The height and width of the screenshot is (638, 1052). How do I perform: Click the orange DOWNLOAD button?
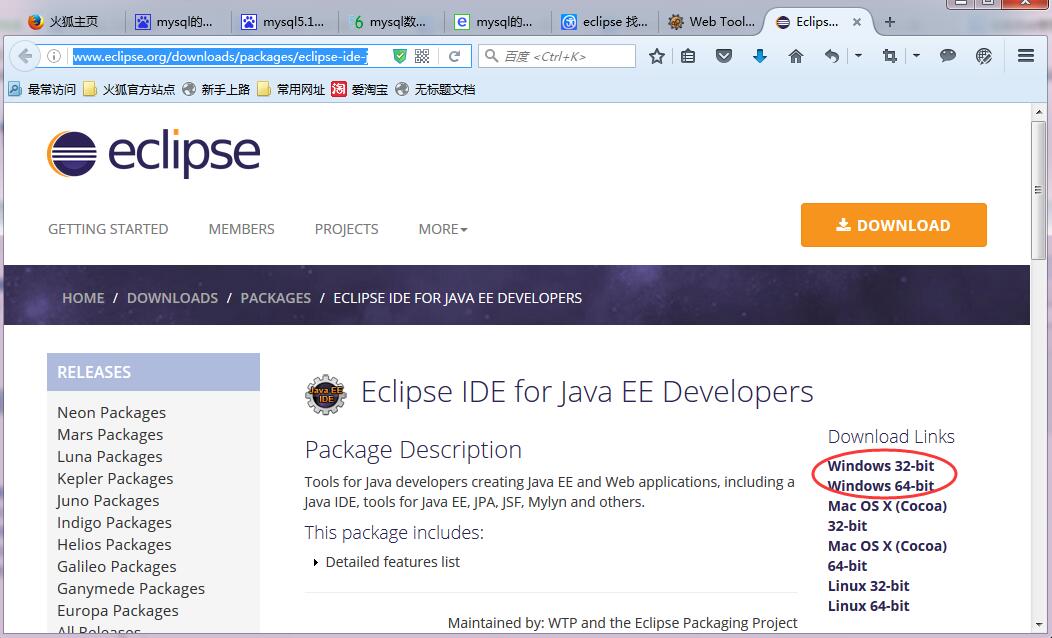pyautogui.click(x=894, y=225)
